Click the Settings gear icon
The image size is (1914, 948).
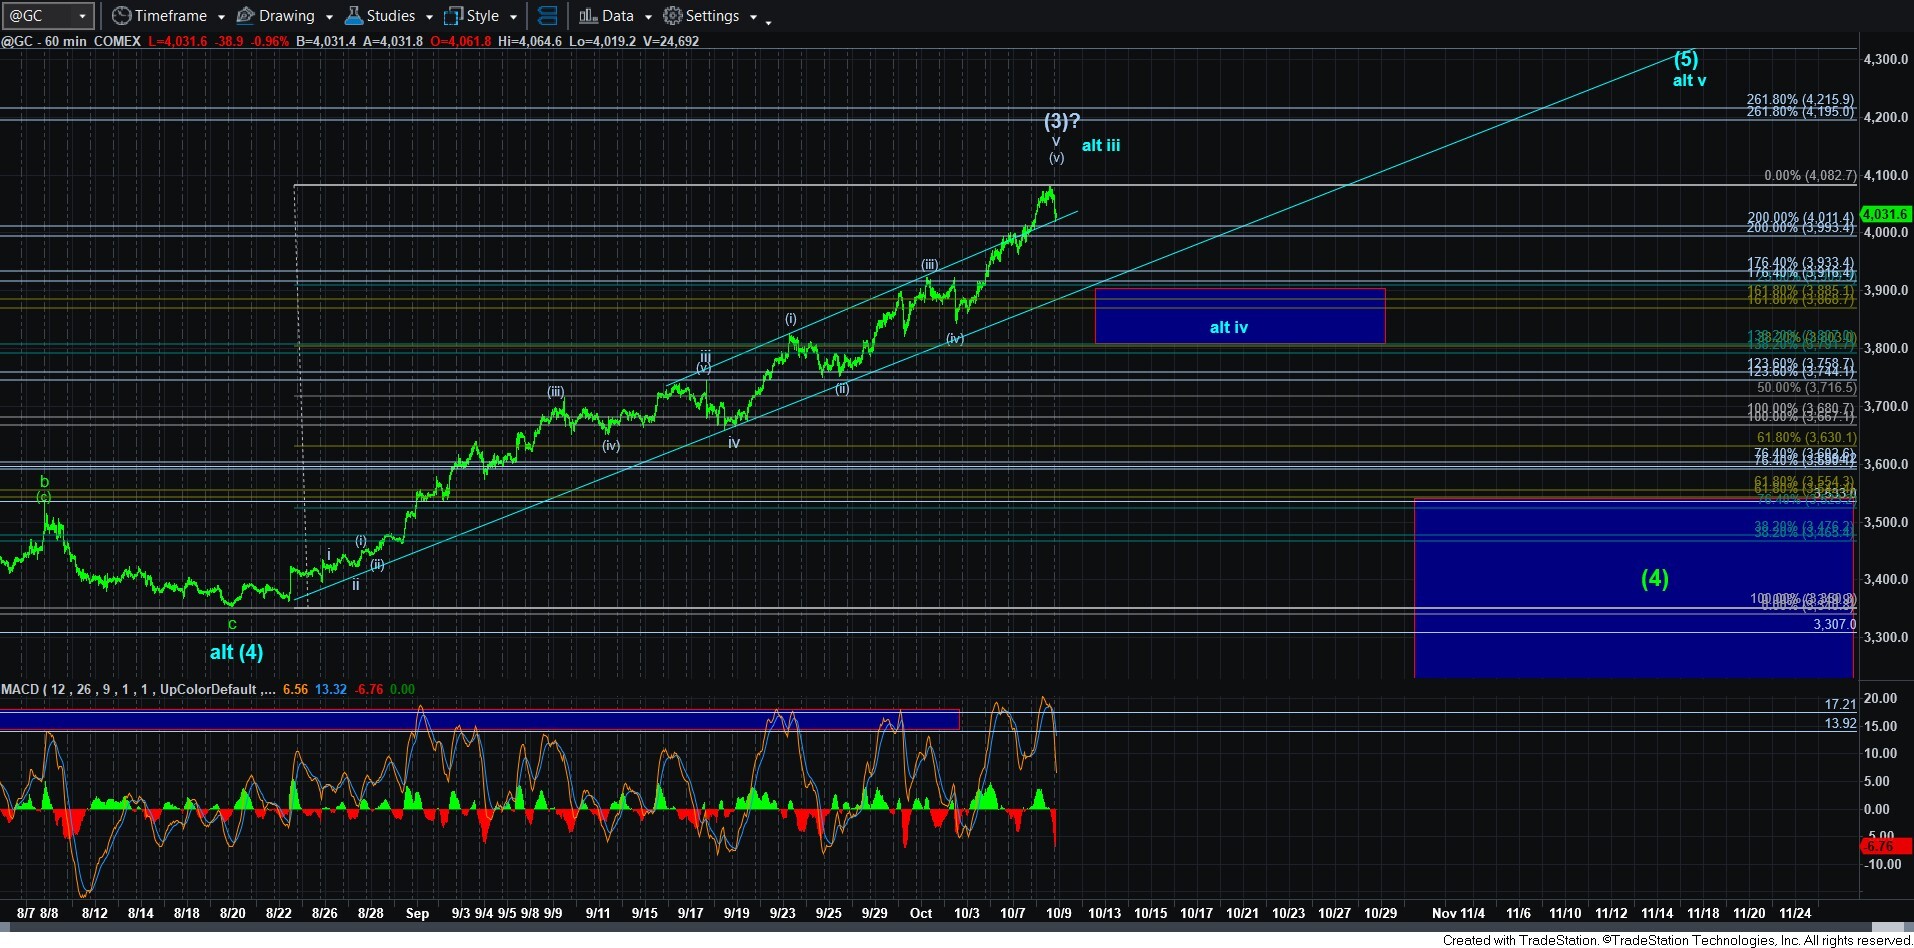coord(673,16)
